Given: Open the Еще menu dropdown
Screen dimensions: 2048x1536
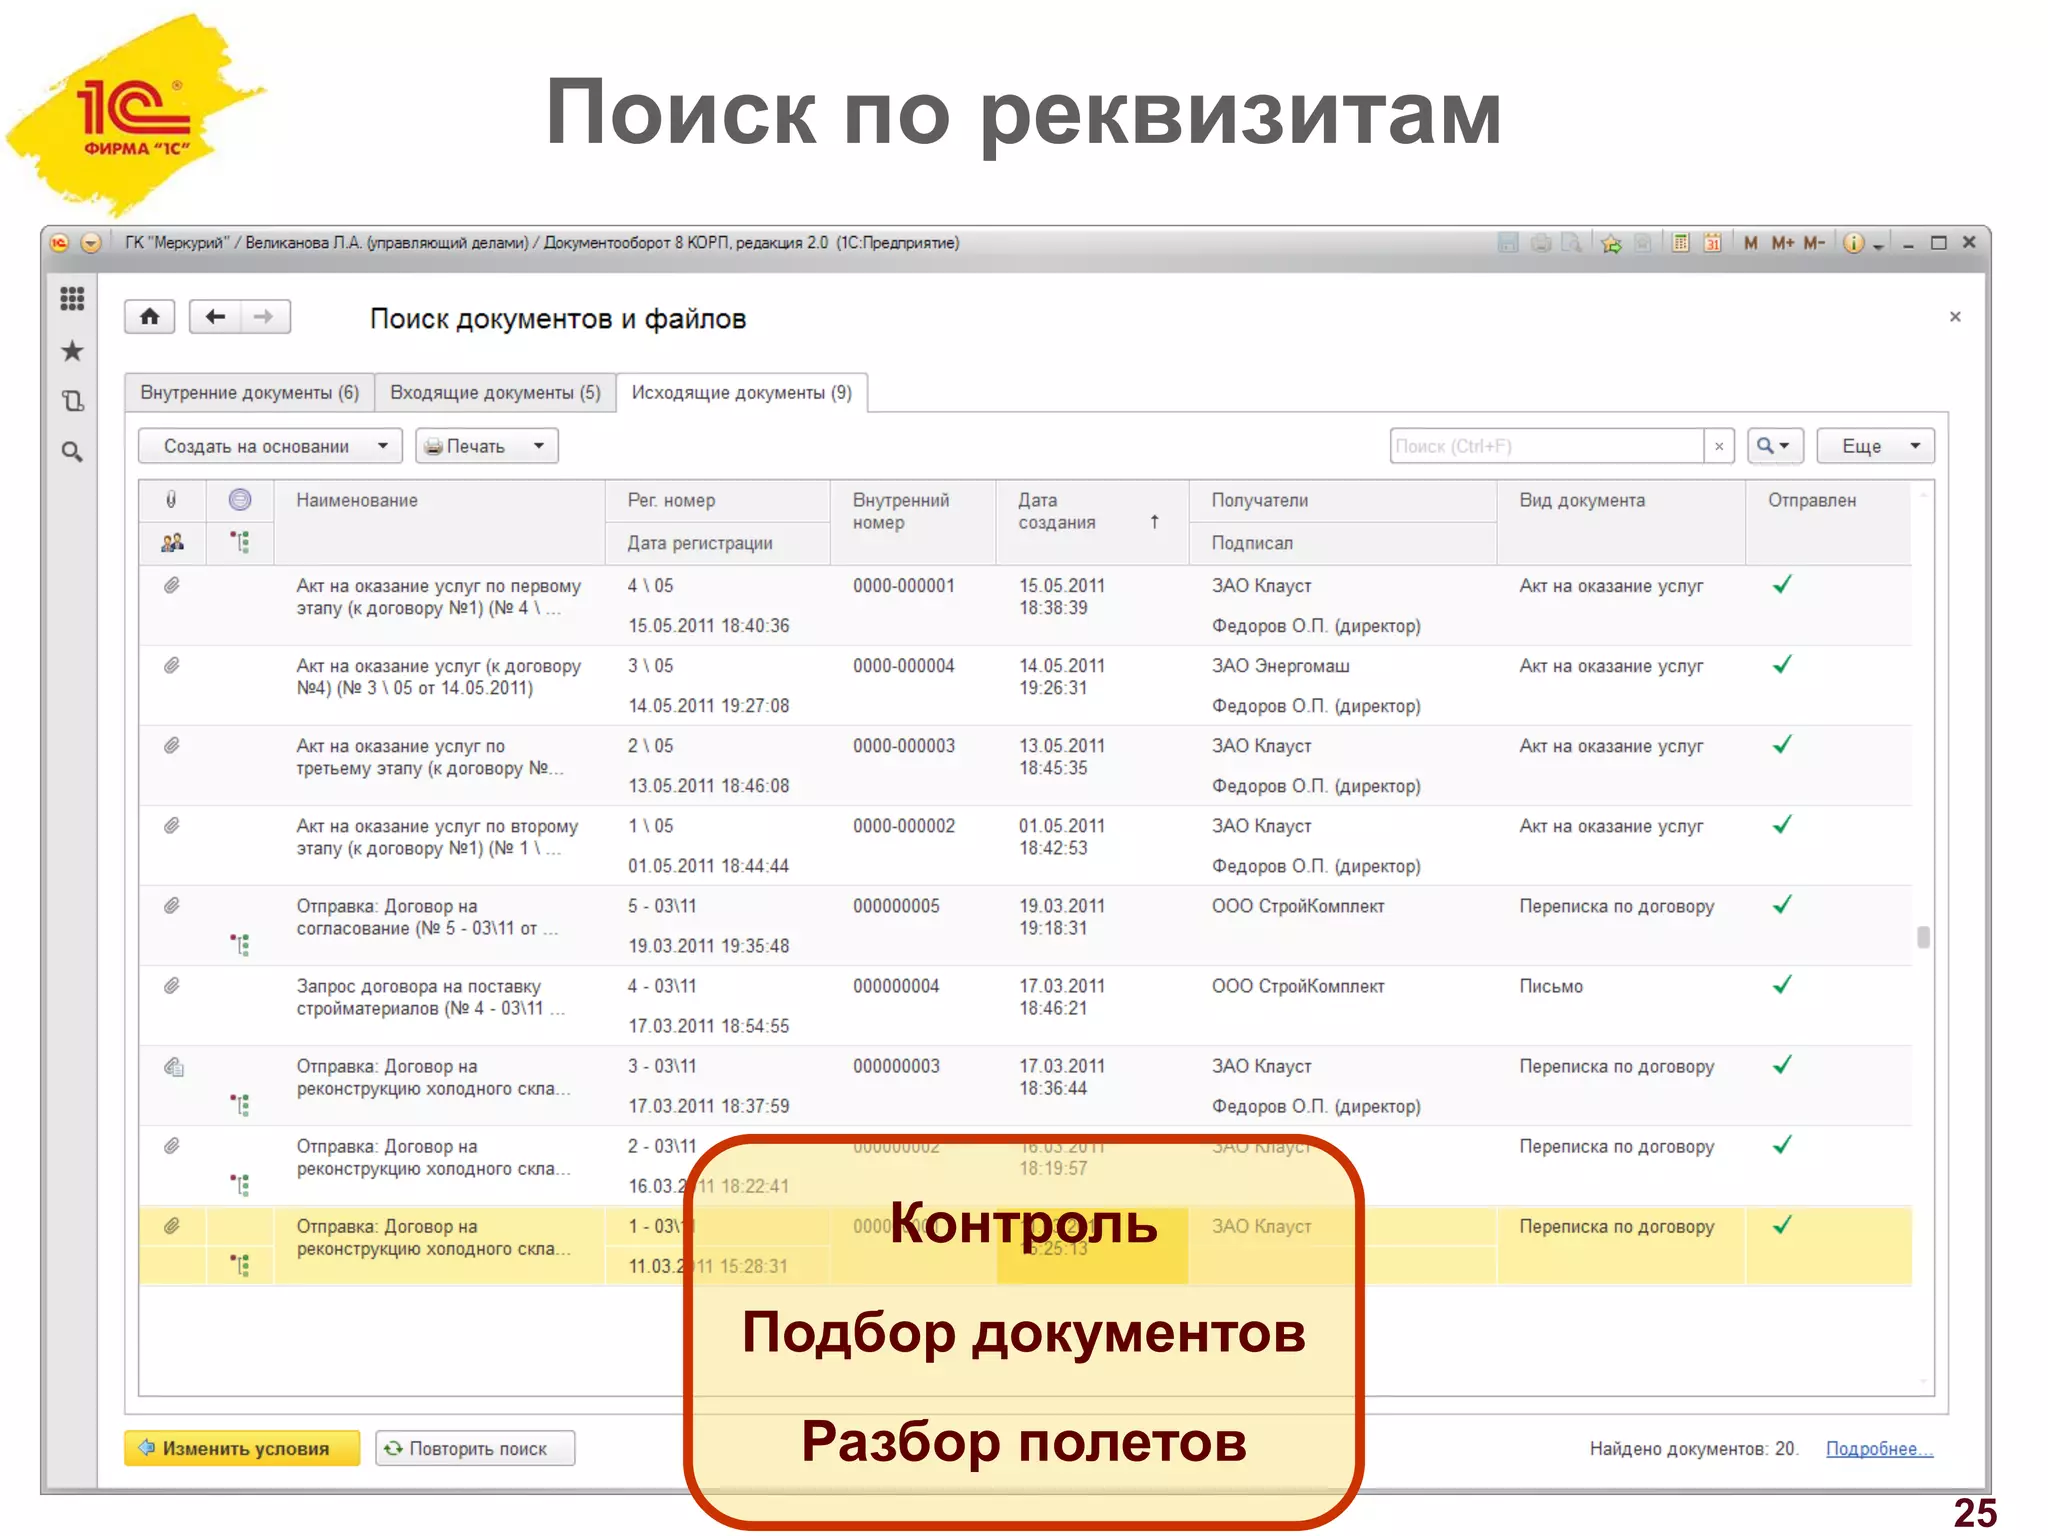Looking at the screenshot, I should click(1875, 446).
